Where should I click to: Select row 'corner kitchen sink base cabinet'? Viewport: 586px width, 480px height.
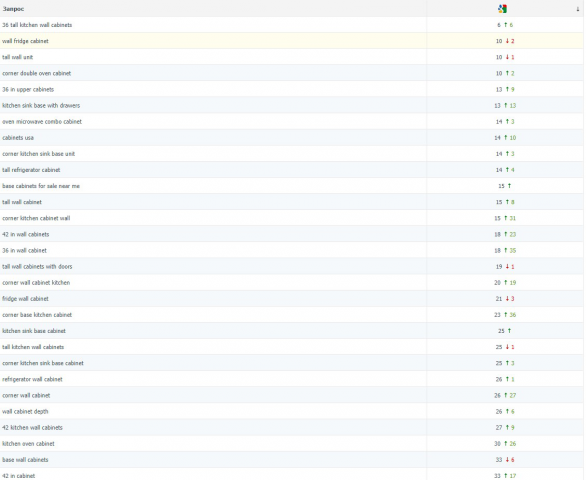pyautogui.click(x=292, y=363)
